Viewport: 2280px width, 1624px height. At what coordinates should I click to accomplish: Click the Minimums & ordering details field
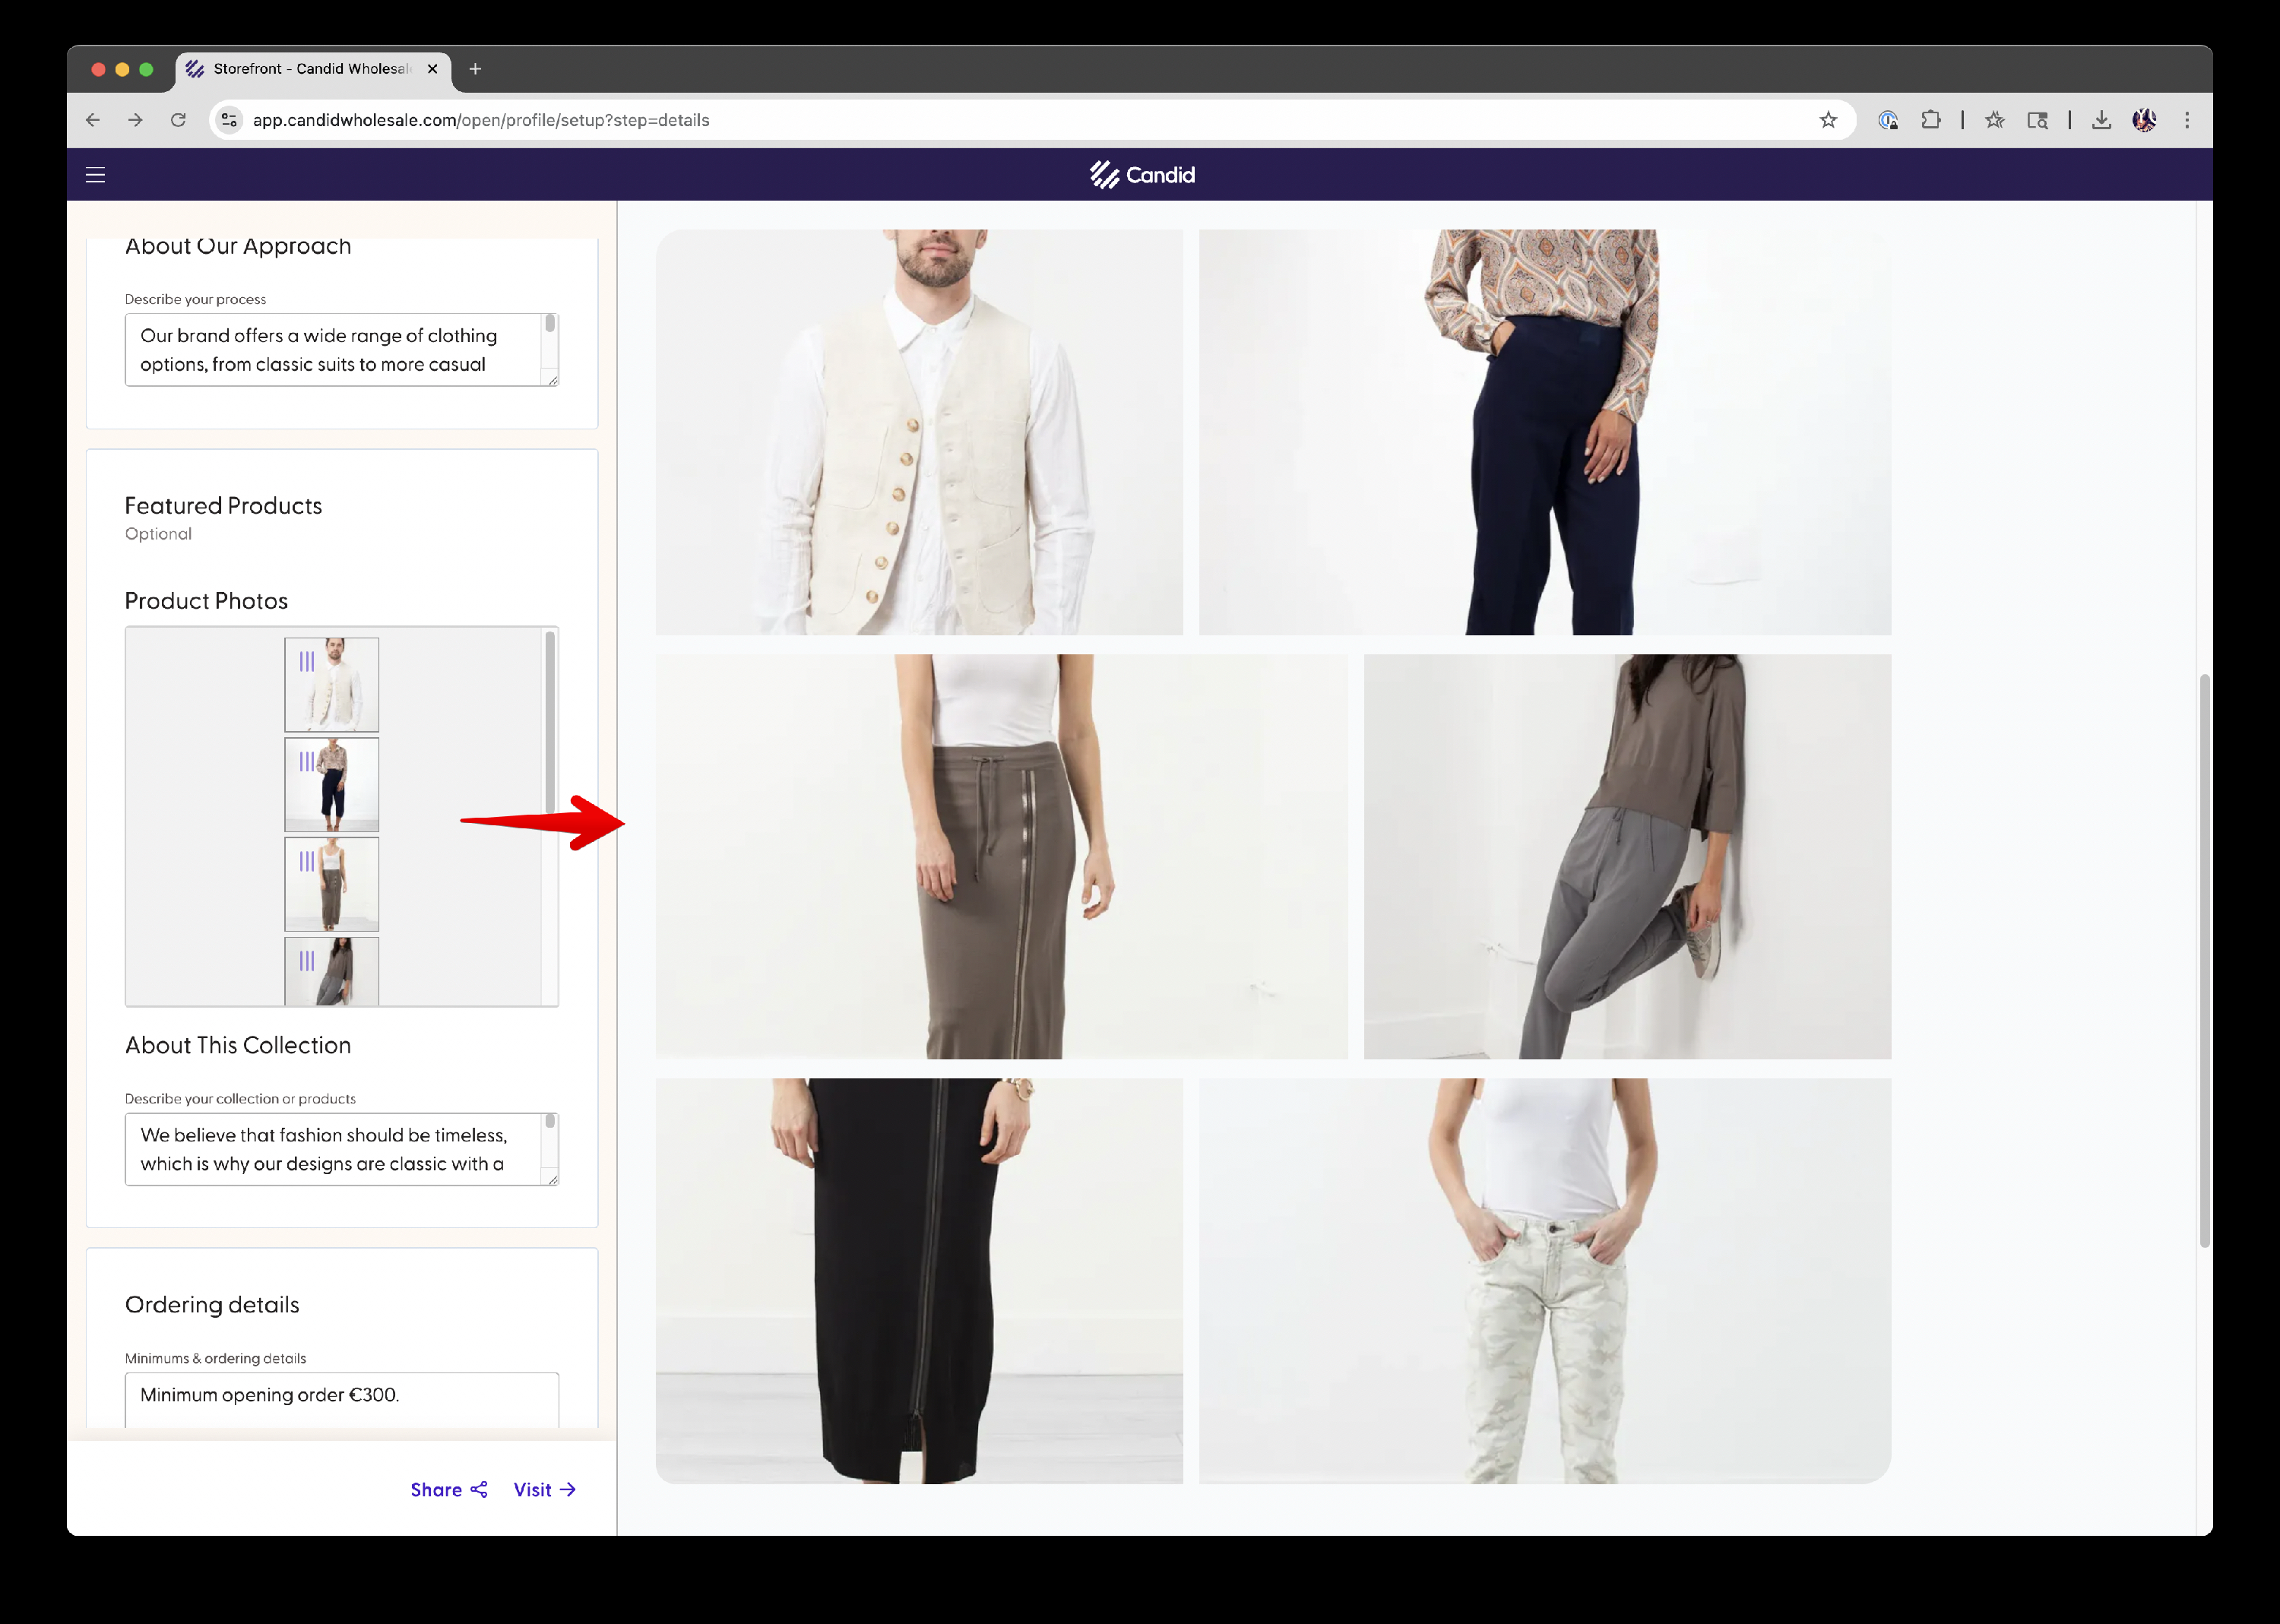(341, 1400)
